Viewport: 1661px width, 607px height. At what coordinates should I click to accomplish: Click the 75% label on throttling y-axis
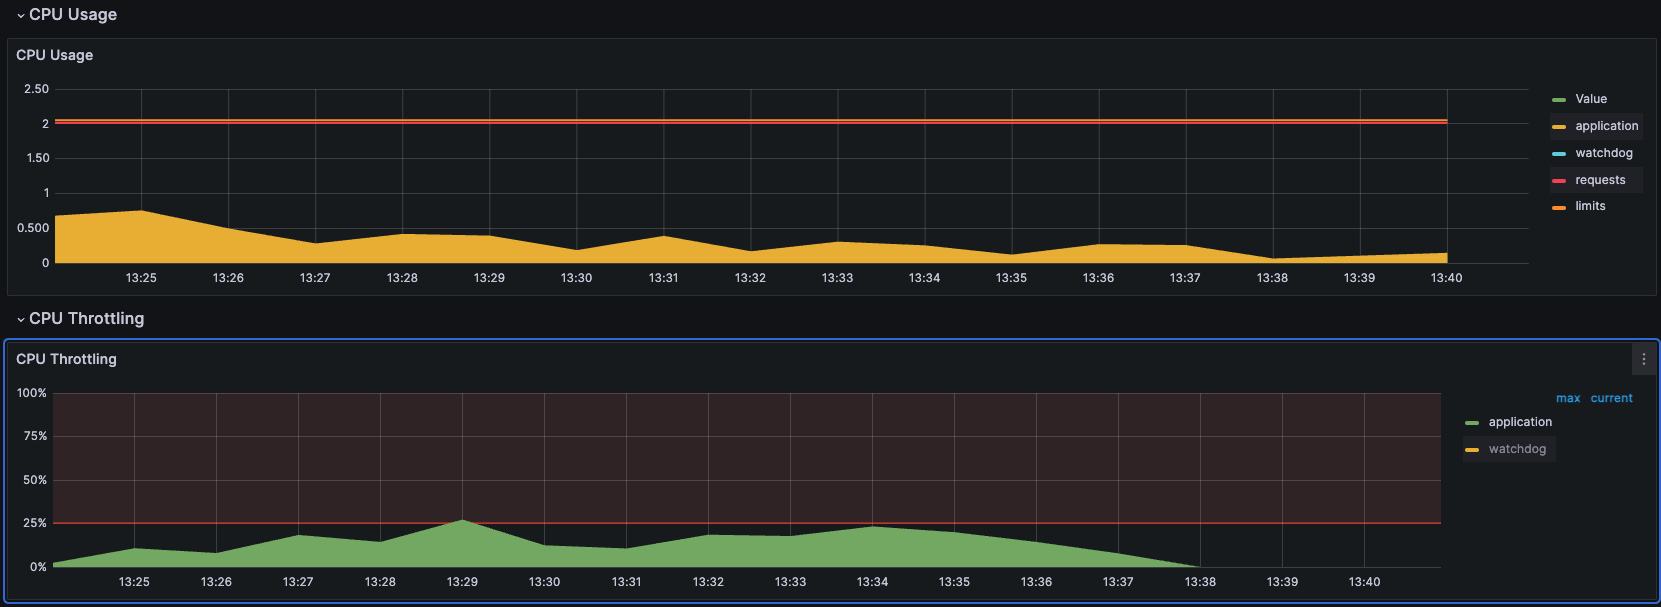pos(35,436)
